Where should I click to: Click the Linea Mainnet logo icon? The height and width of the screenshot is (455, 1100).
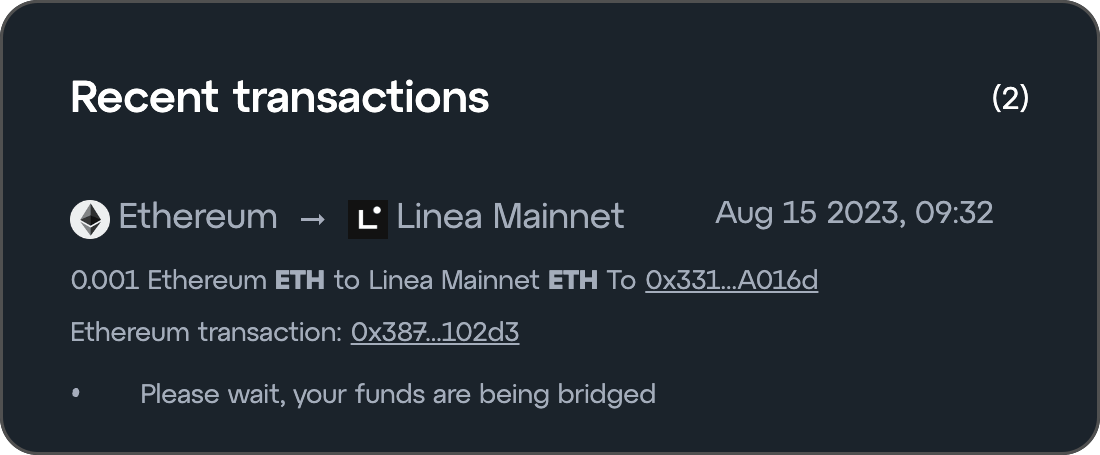pyautogui.click(x=367, y=219)
